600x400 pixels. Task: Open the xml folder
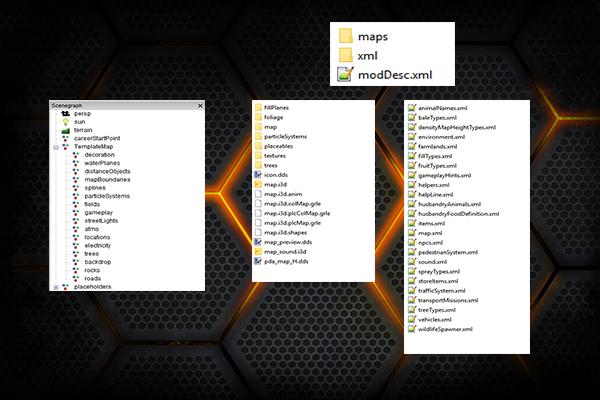(x=366, y=54)
